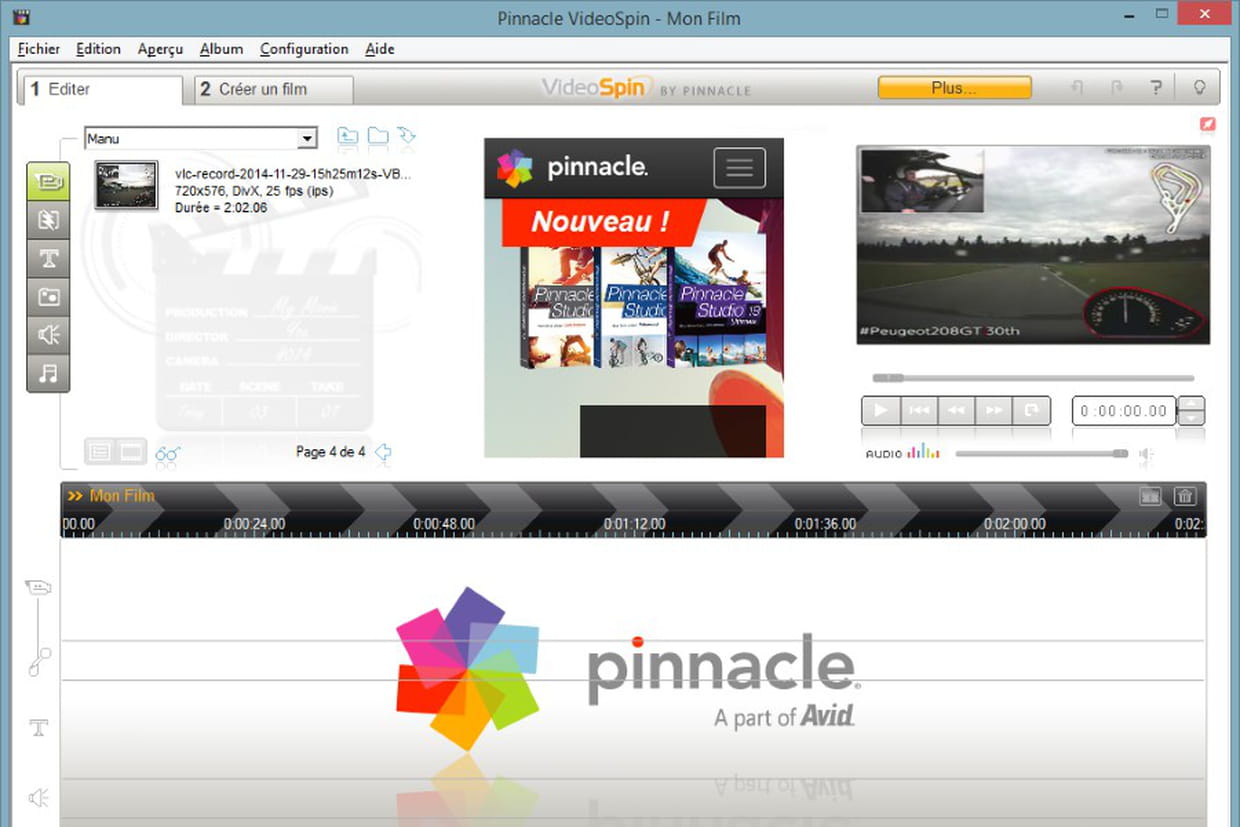The height and width of the screenshot is (827, 1240).
Task: Click the "720x576, DivX, 25 fps" text
Action: click(254, 190)
